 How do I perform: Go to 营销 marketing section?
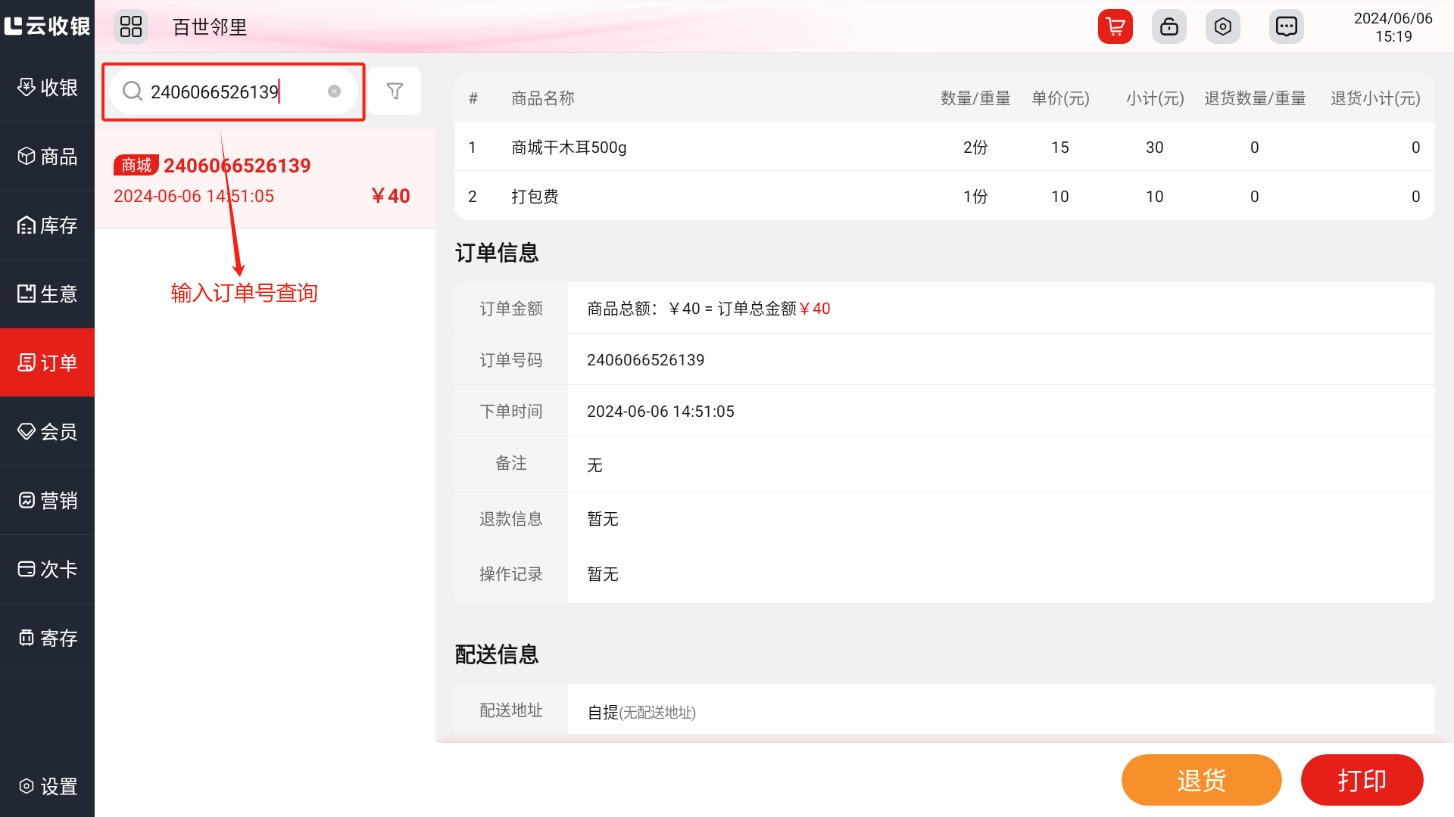click(x=47, y=501)
